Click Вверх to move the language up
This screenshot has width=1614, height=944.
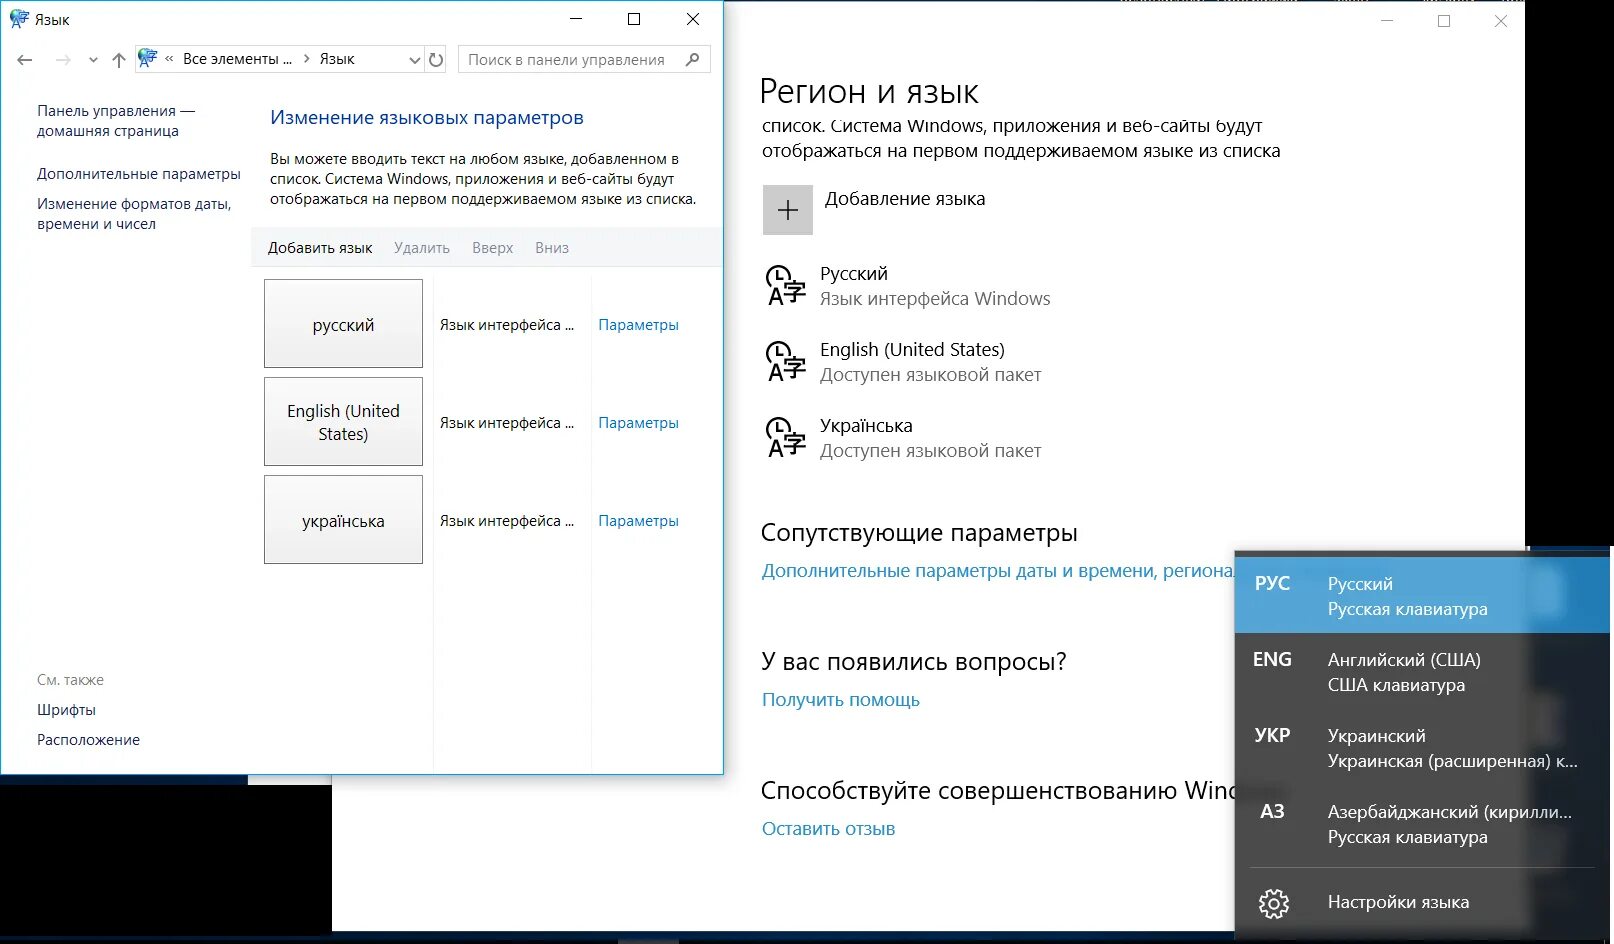[493, 248]
